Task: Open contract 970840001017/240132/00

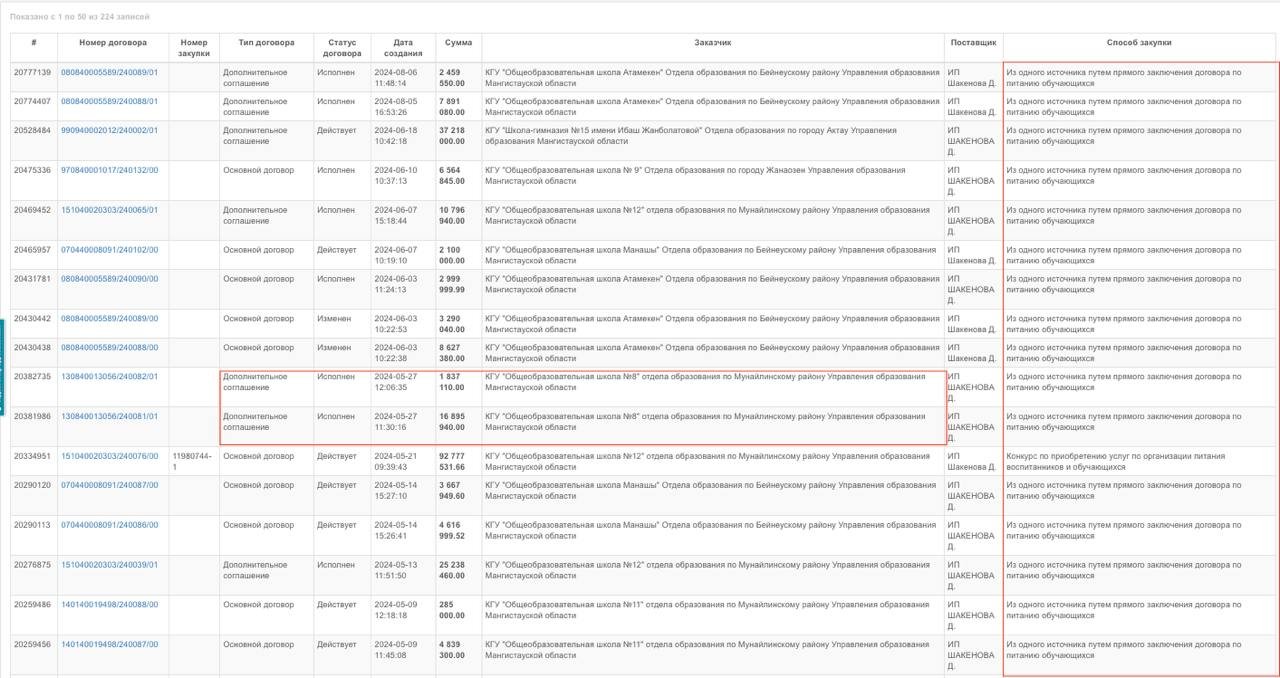Action: (x=109, y=170)
